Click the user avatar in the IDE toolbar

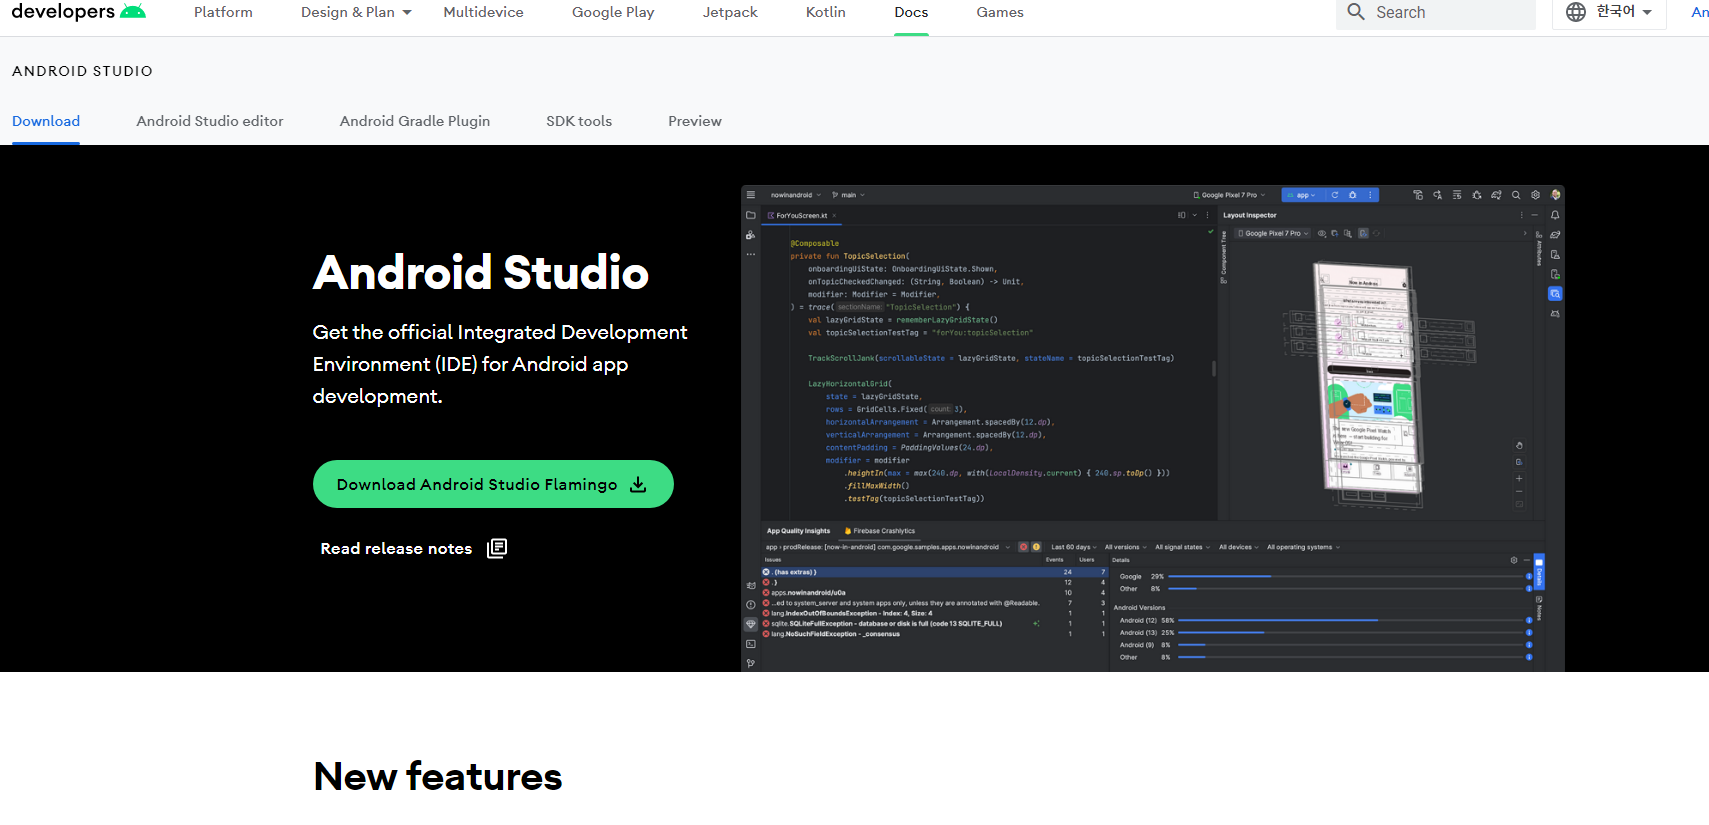(x=1555, y=195)
